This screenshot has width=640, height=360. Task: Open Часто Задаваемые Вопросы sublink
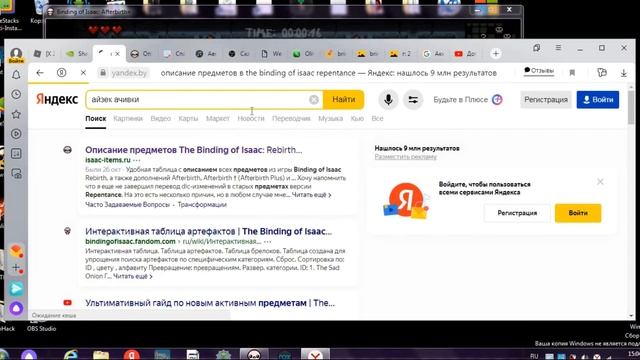(x=127, y=205)
